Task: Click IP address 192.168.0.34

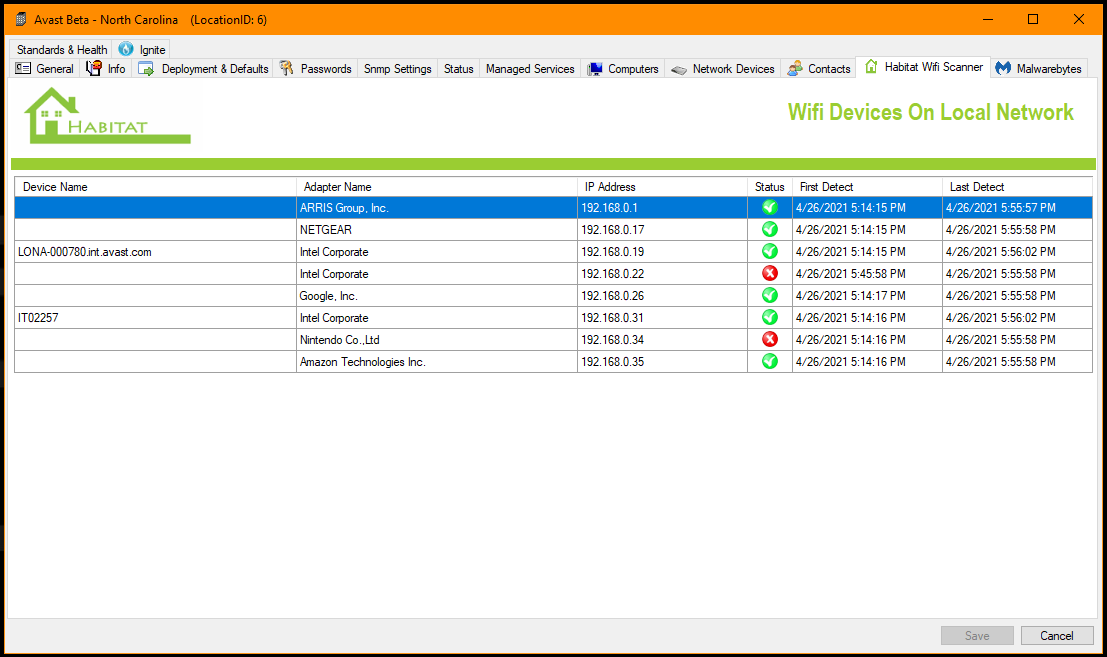Action: click(613, 340)
